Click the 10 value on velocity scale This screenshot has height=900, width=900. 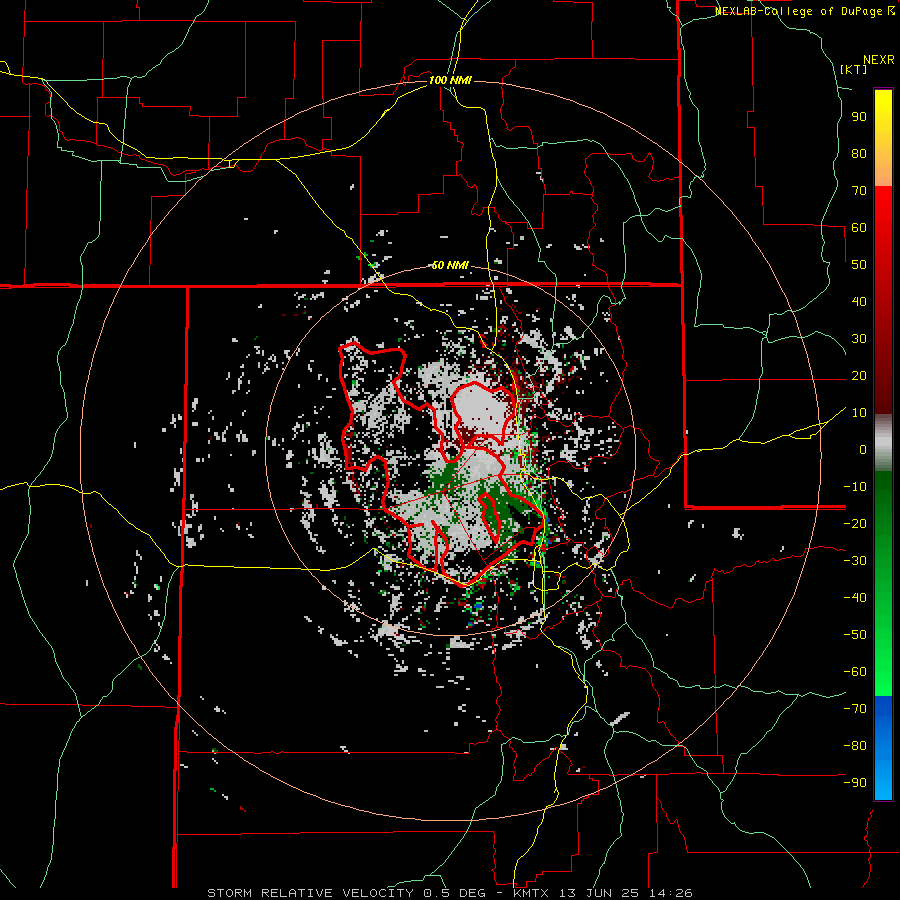click(x=859, y=413)
